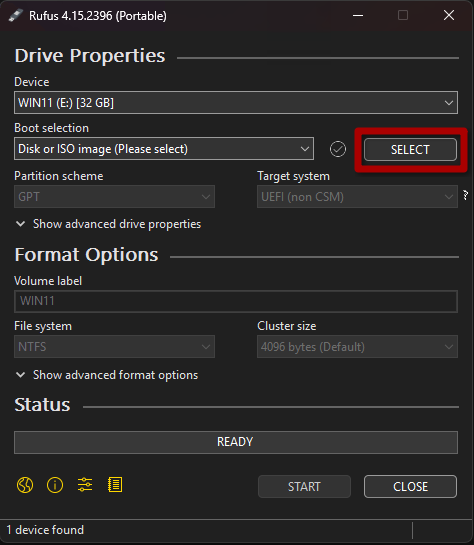Expand Show advanced drive properties
Image resolution: width=474 pixels, height=545 pixels.
(x=108, y=224)
